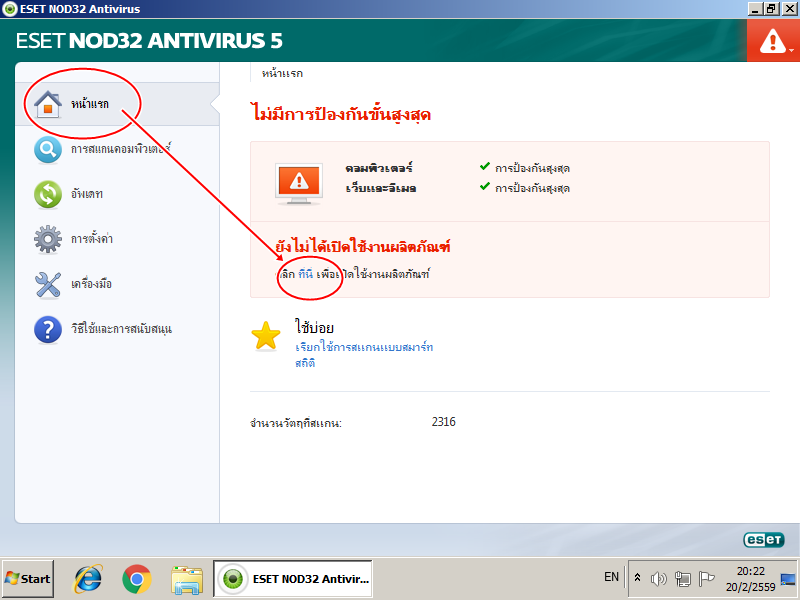Open the file explorer folder on taskbar
Viewport: 800px width, 600px height.
tap(187, 580)
